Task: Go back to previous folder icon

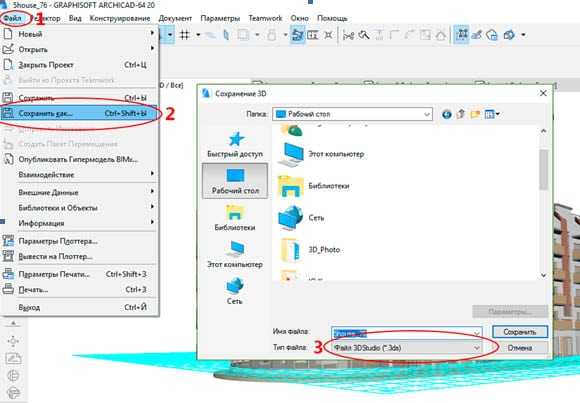Action: click(x=446, y=114)
